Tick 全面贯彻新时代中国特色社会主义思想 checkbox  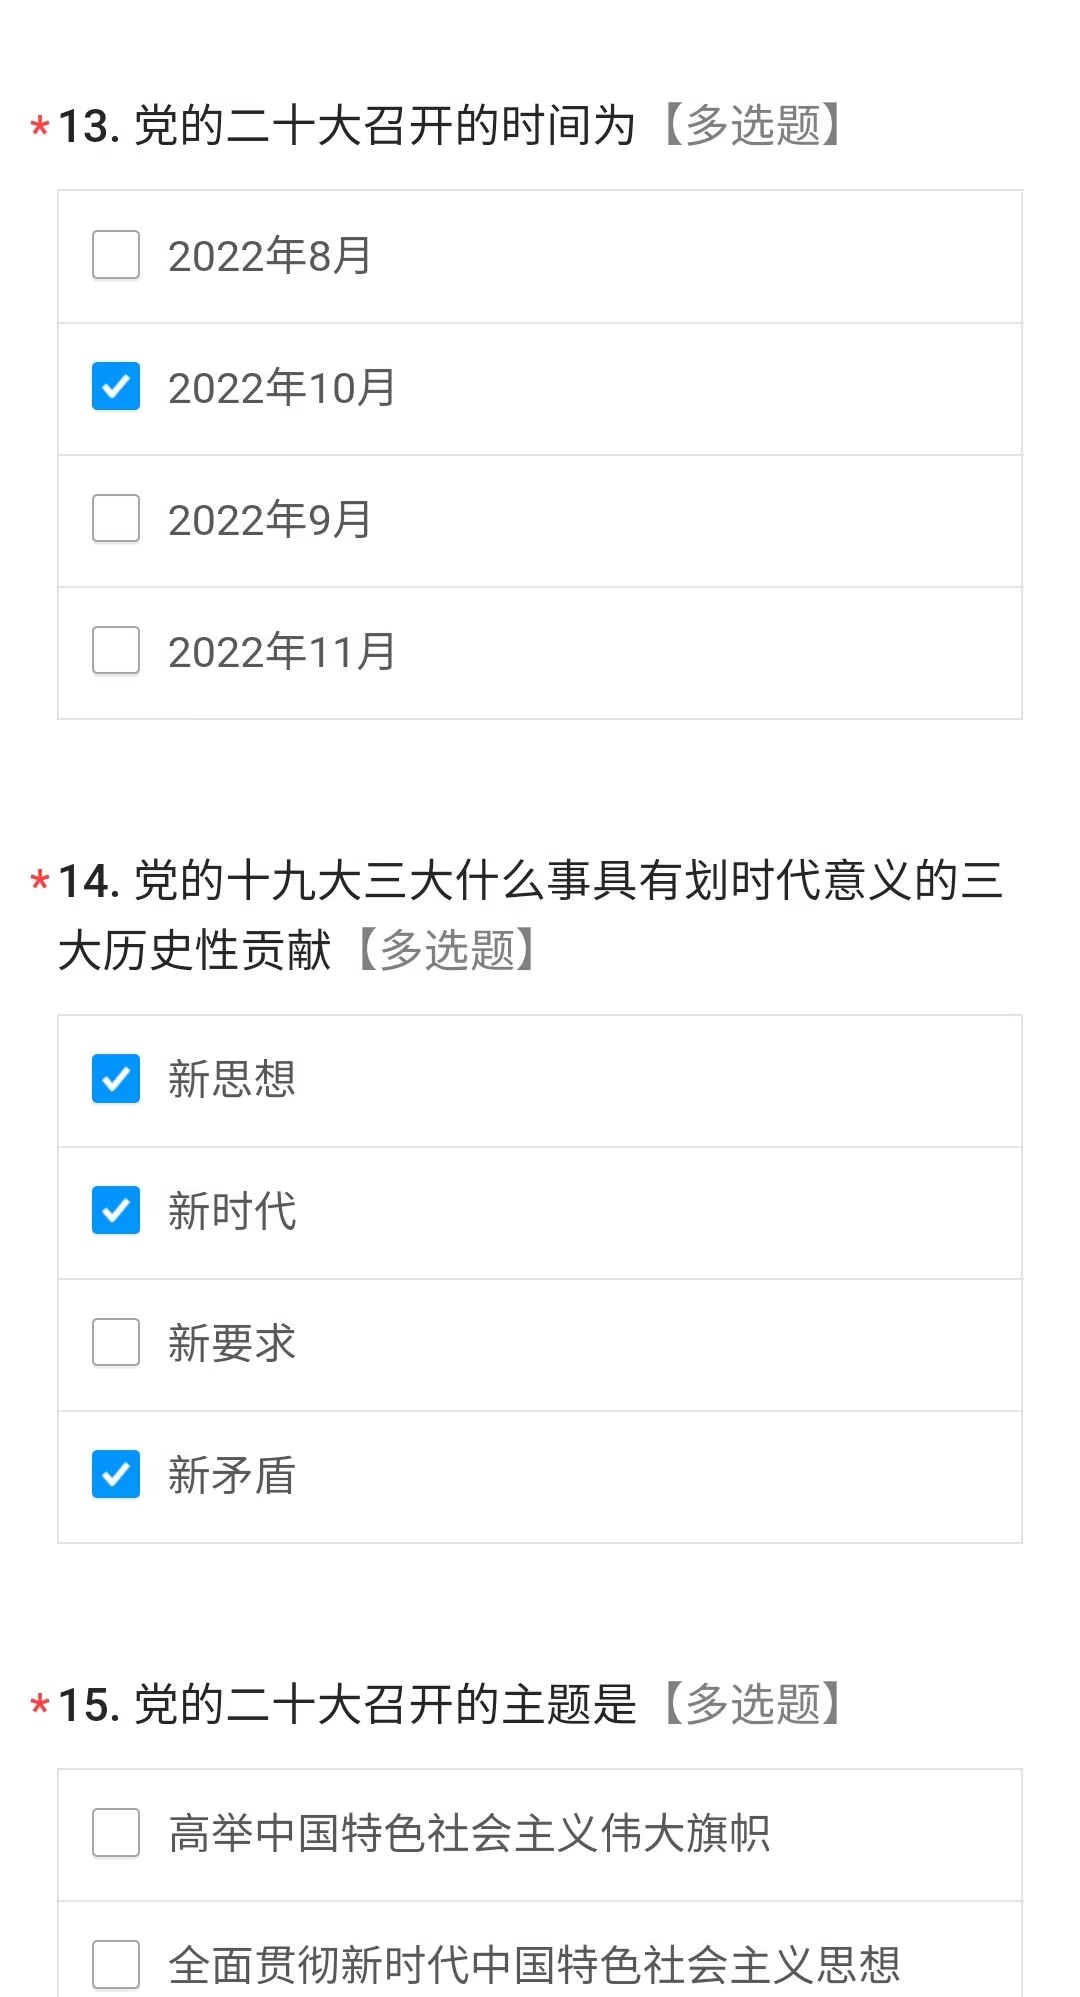[116, 1965]
